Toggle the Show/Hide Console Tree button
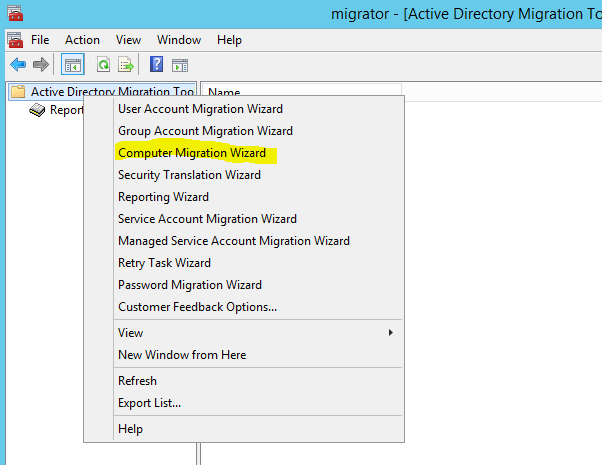The height and width of the screenshot is (465, 602). [72, 65]
